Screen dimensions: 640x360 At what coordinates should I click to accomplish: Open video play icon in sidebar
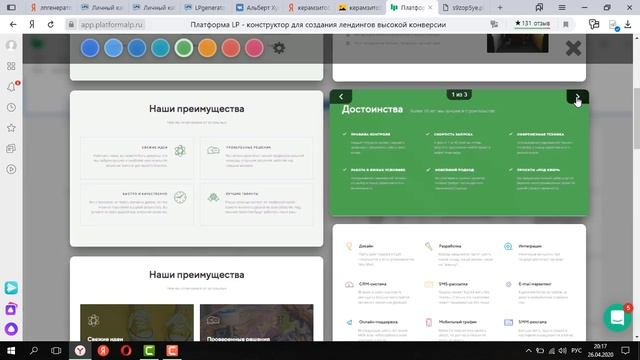click(x=11, y=169)
